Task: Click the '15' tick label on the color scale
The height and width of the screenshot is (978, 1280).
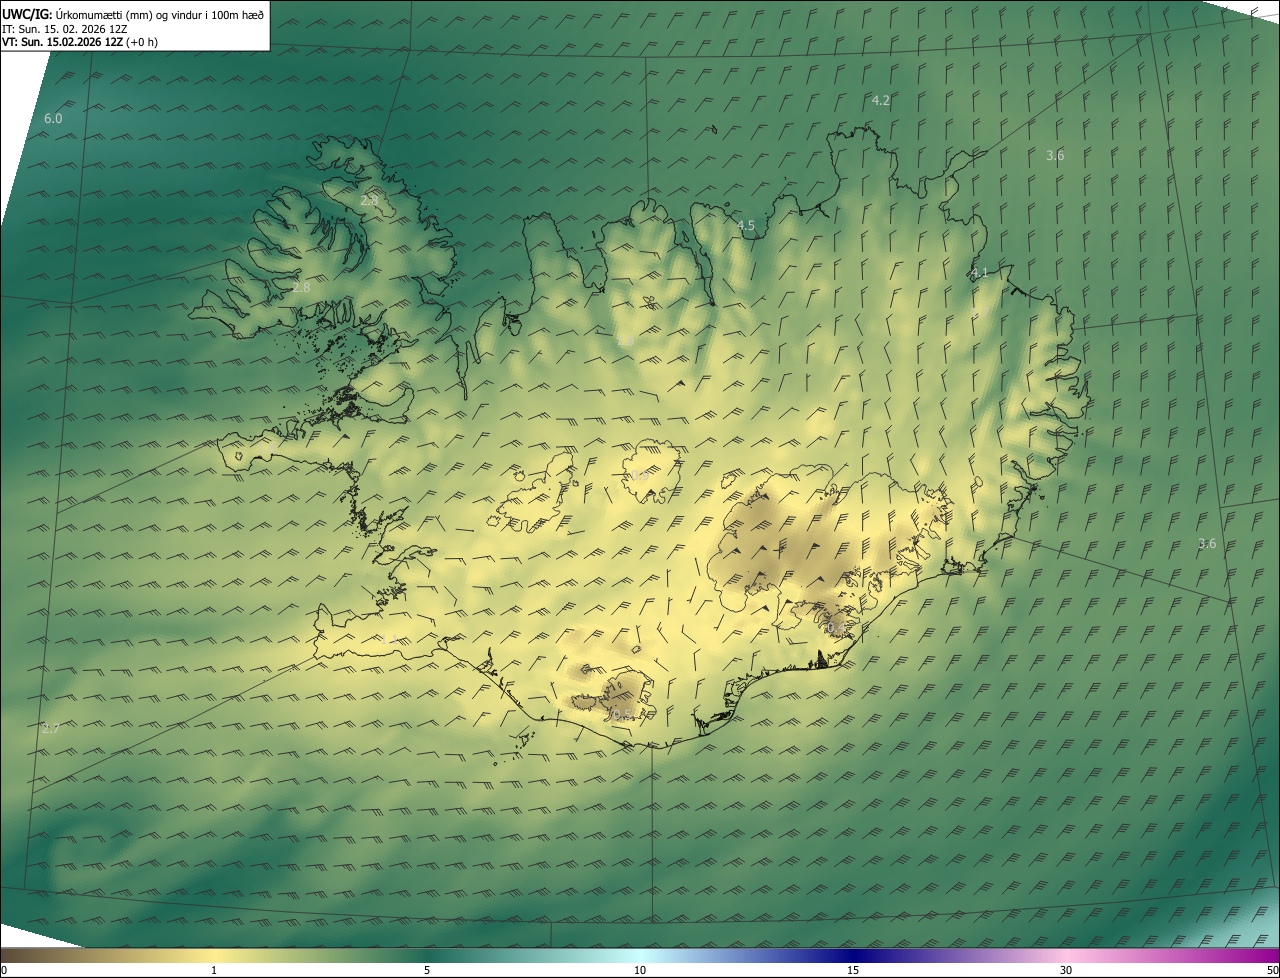Action: click(853, 970)
